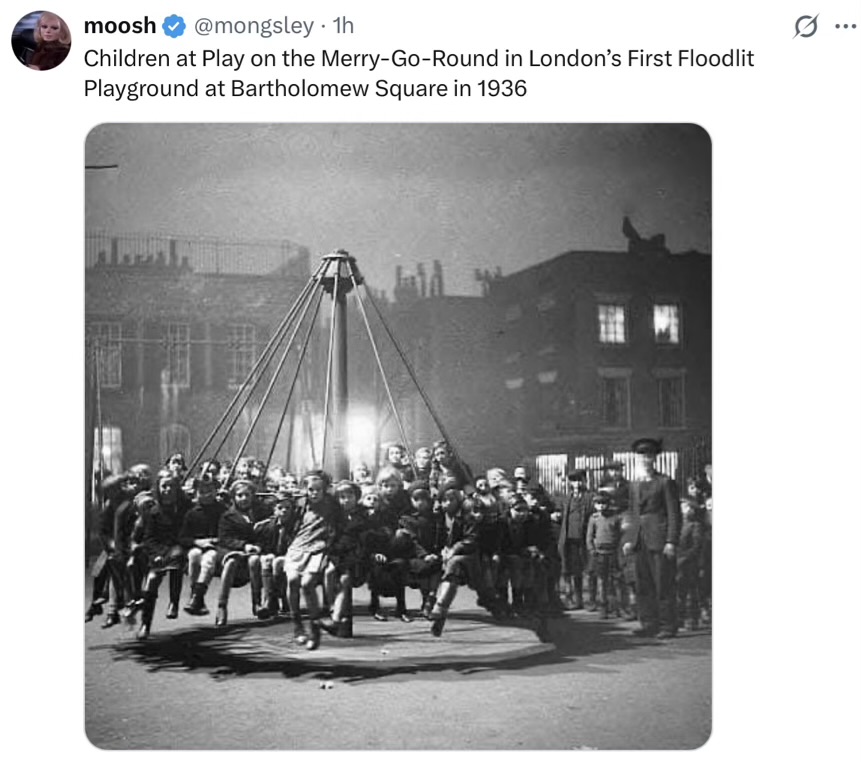This screenshot has width=861, height=762.
Task: Open the black-and-white playground photo
Action: point(398,436)
